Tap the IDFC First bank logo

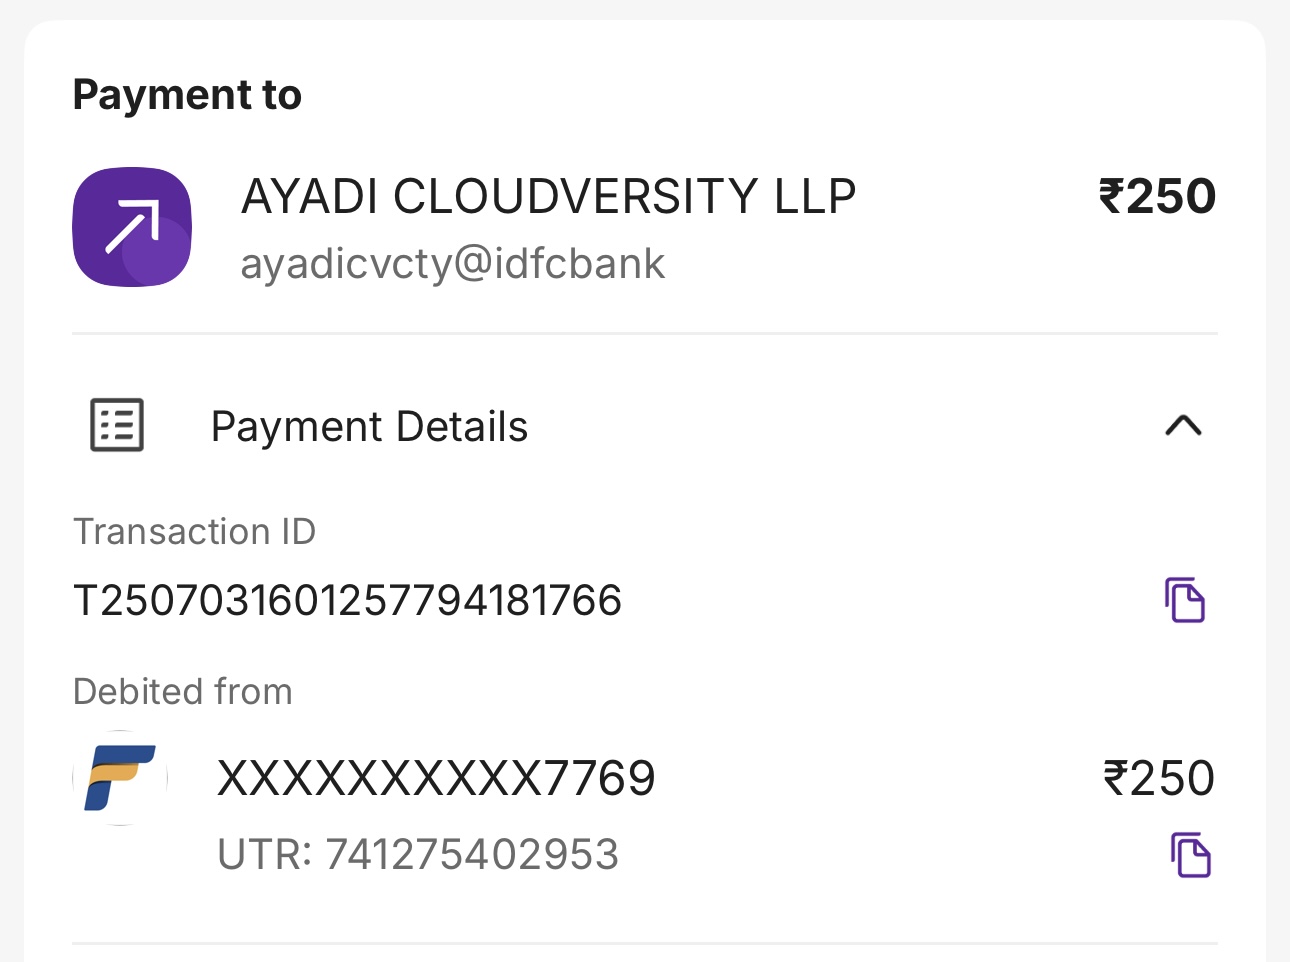(x=120, y=778)
